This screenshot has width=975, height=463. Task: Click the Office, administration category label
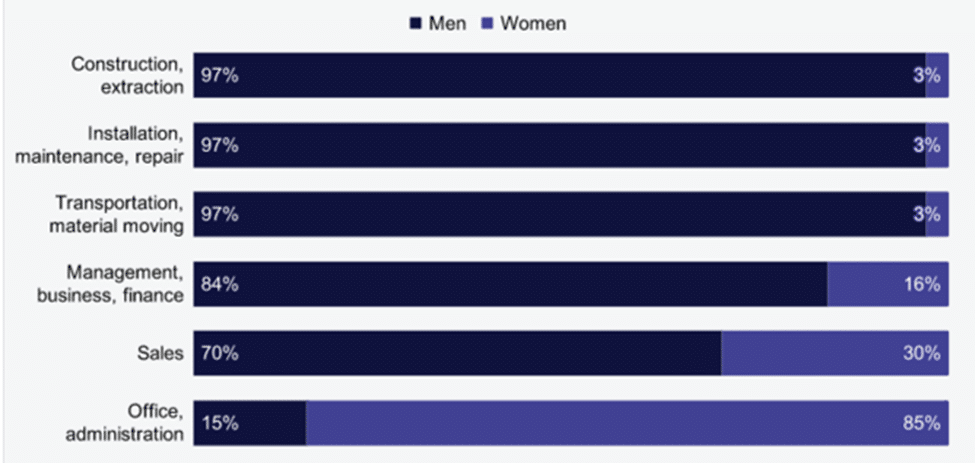(x=125, y=423)
